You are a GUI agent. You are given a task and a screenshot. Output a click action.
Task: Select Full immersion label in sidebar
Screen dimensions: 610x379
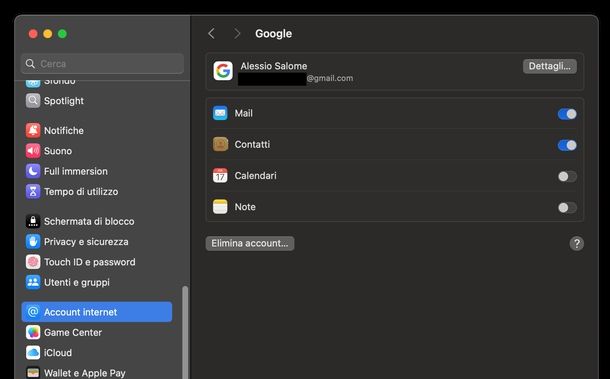pos(76,171)
